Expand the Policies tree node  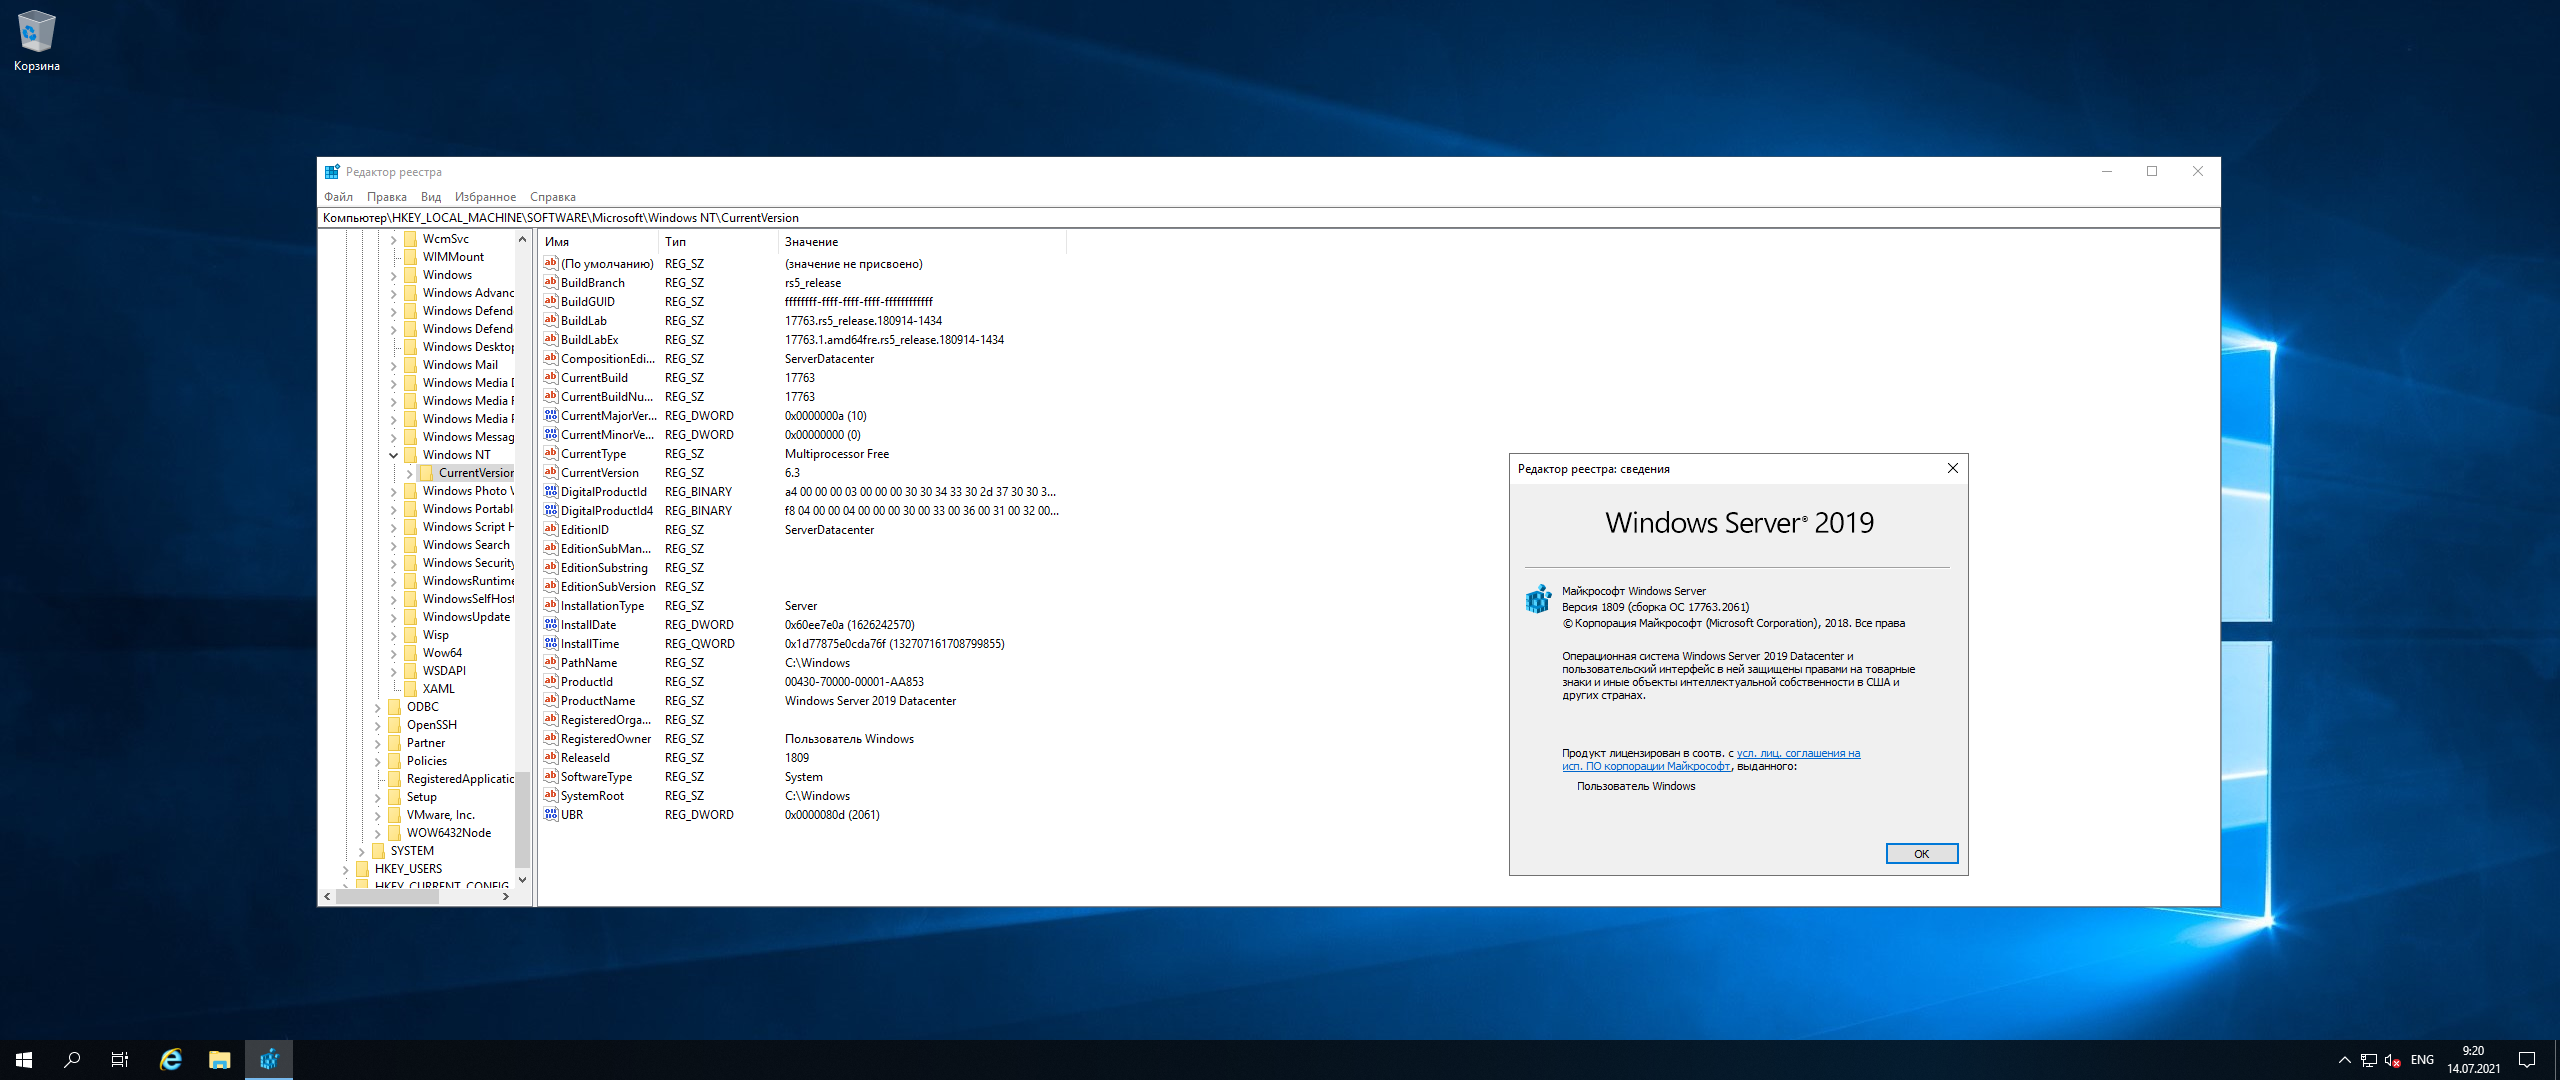pyautogui.click(x=377, y=761)
